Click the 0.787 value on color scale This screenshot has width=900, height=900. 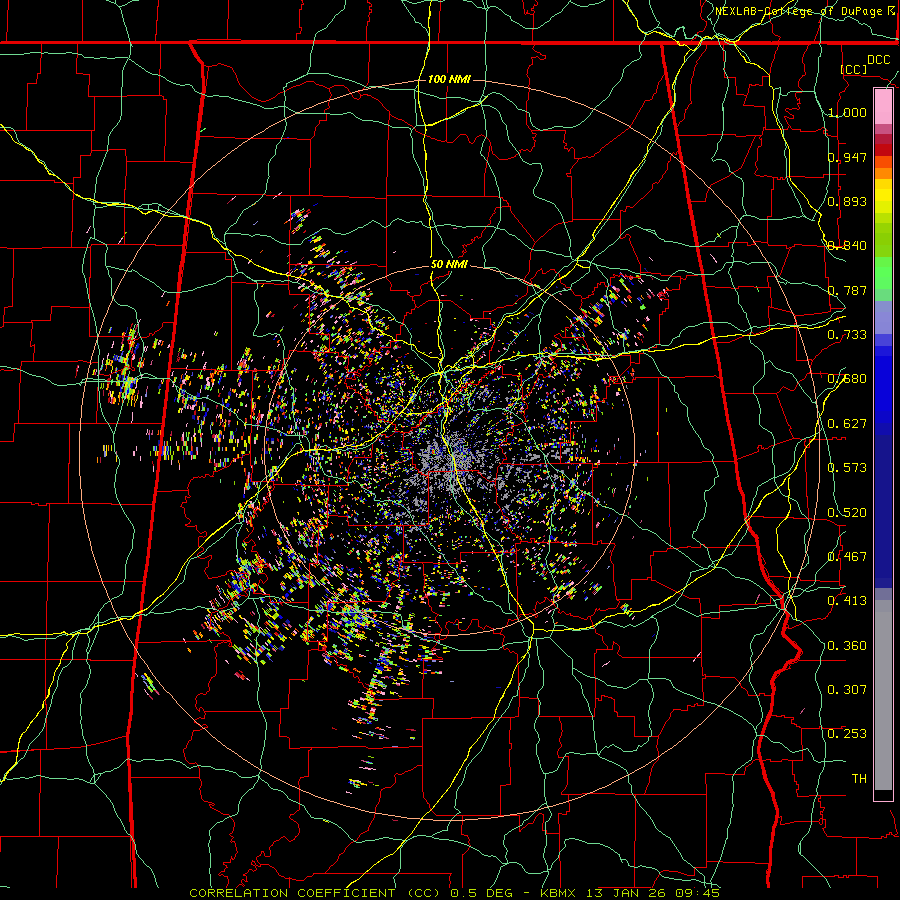pyautogui.click(x=847, y=290)
